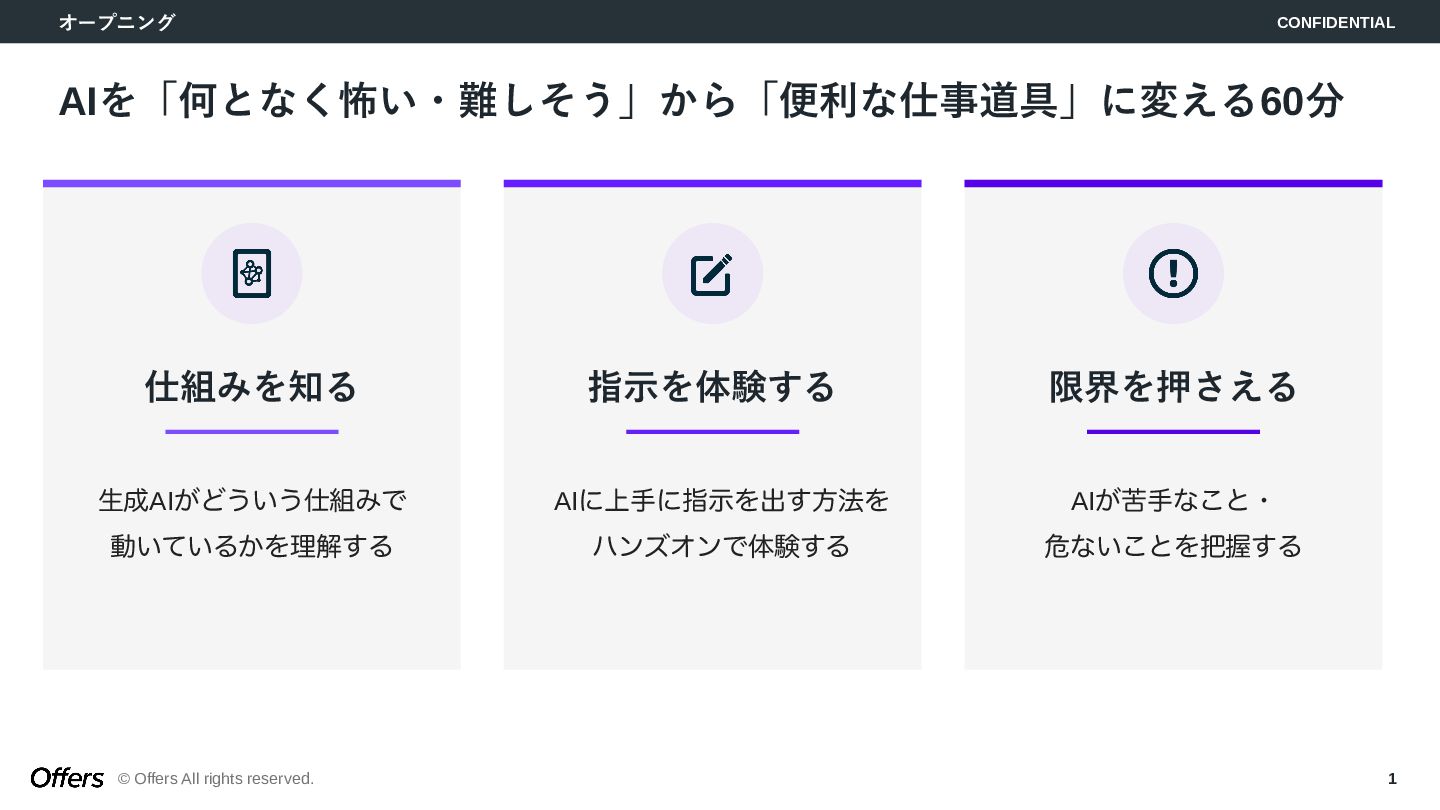
Task: Click the purple top bar of first card
Action: (x=252, y=184)
